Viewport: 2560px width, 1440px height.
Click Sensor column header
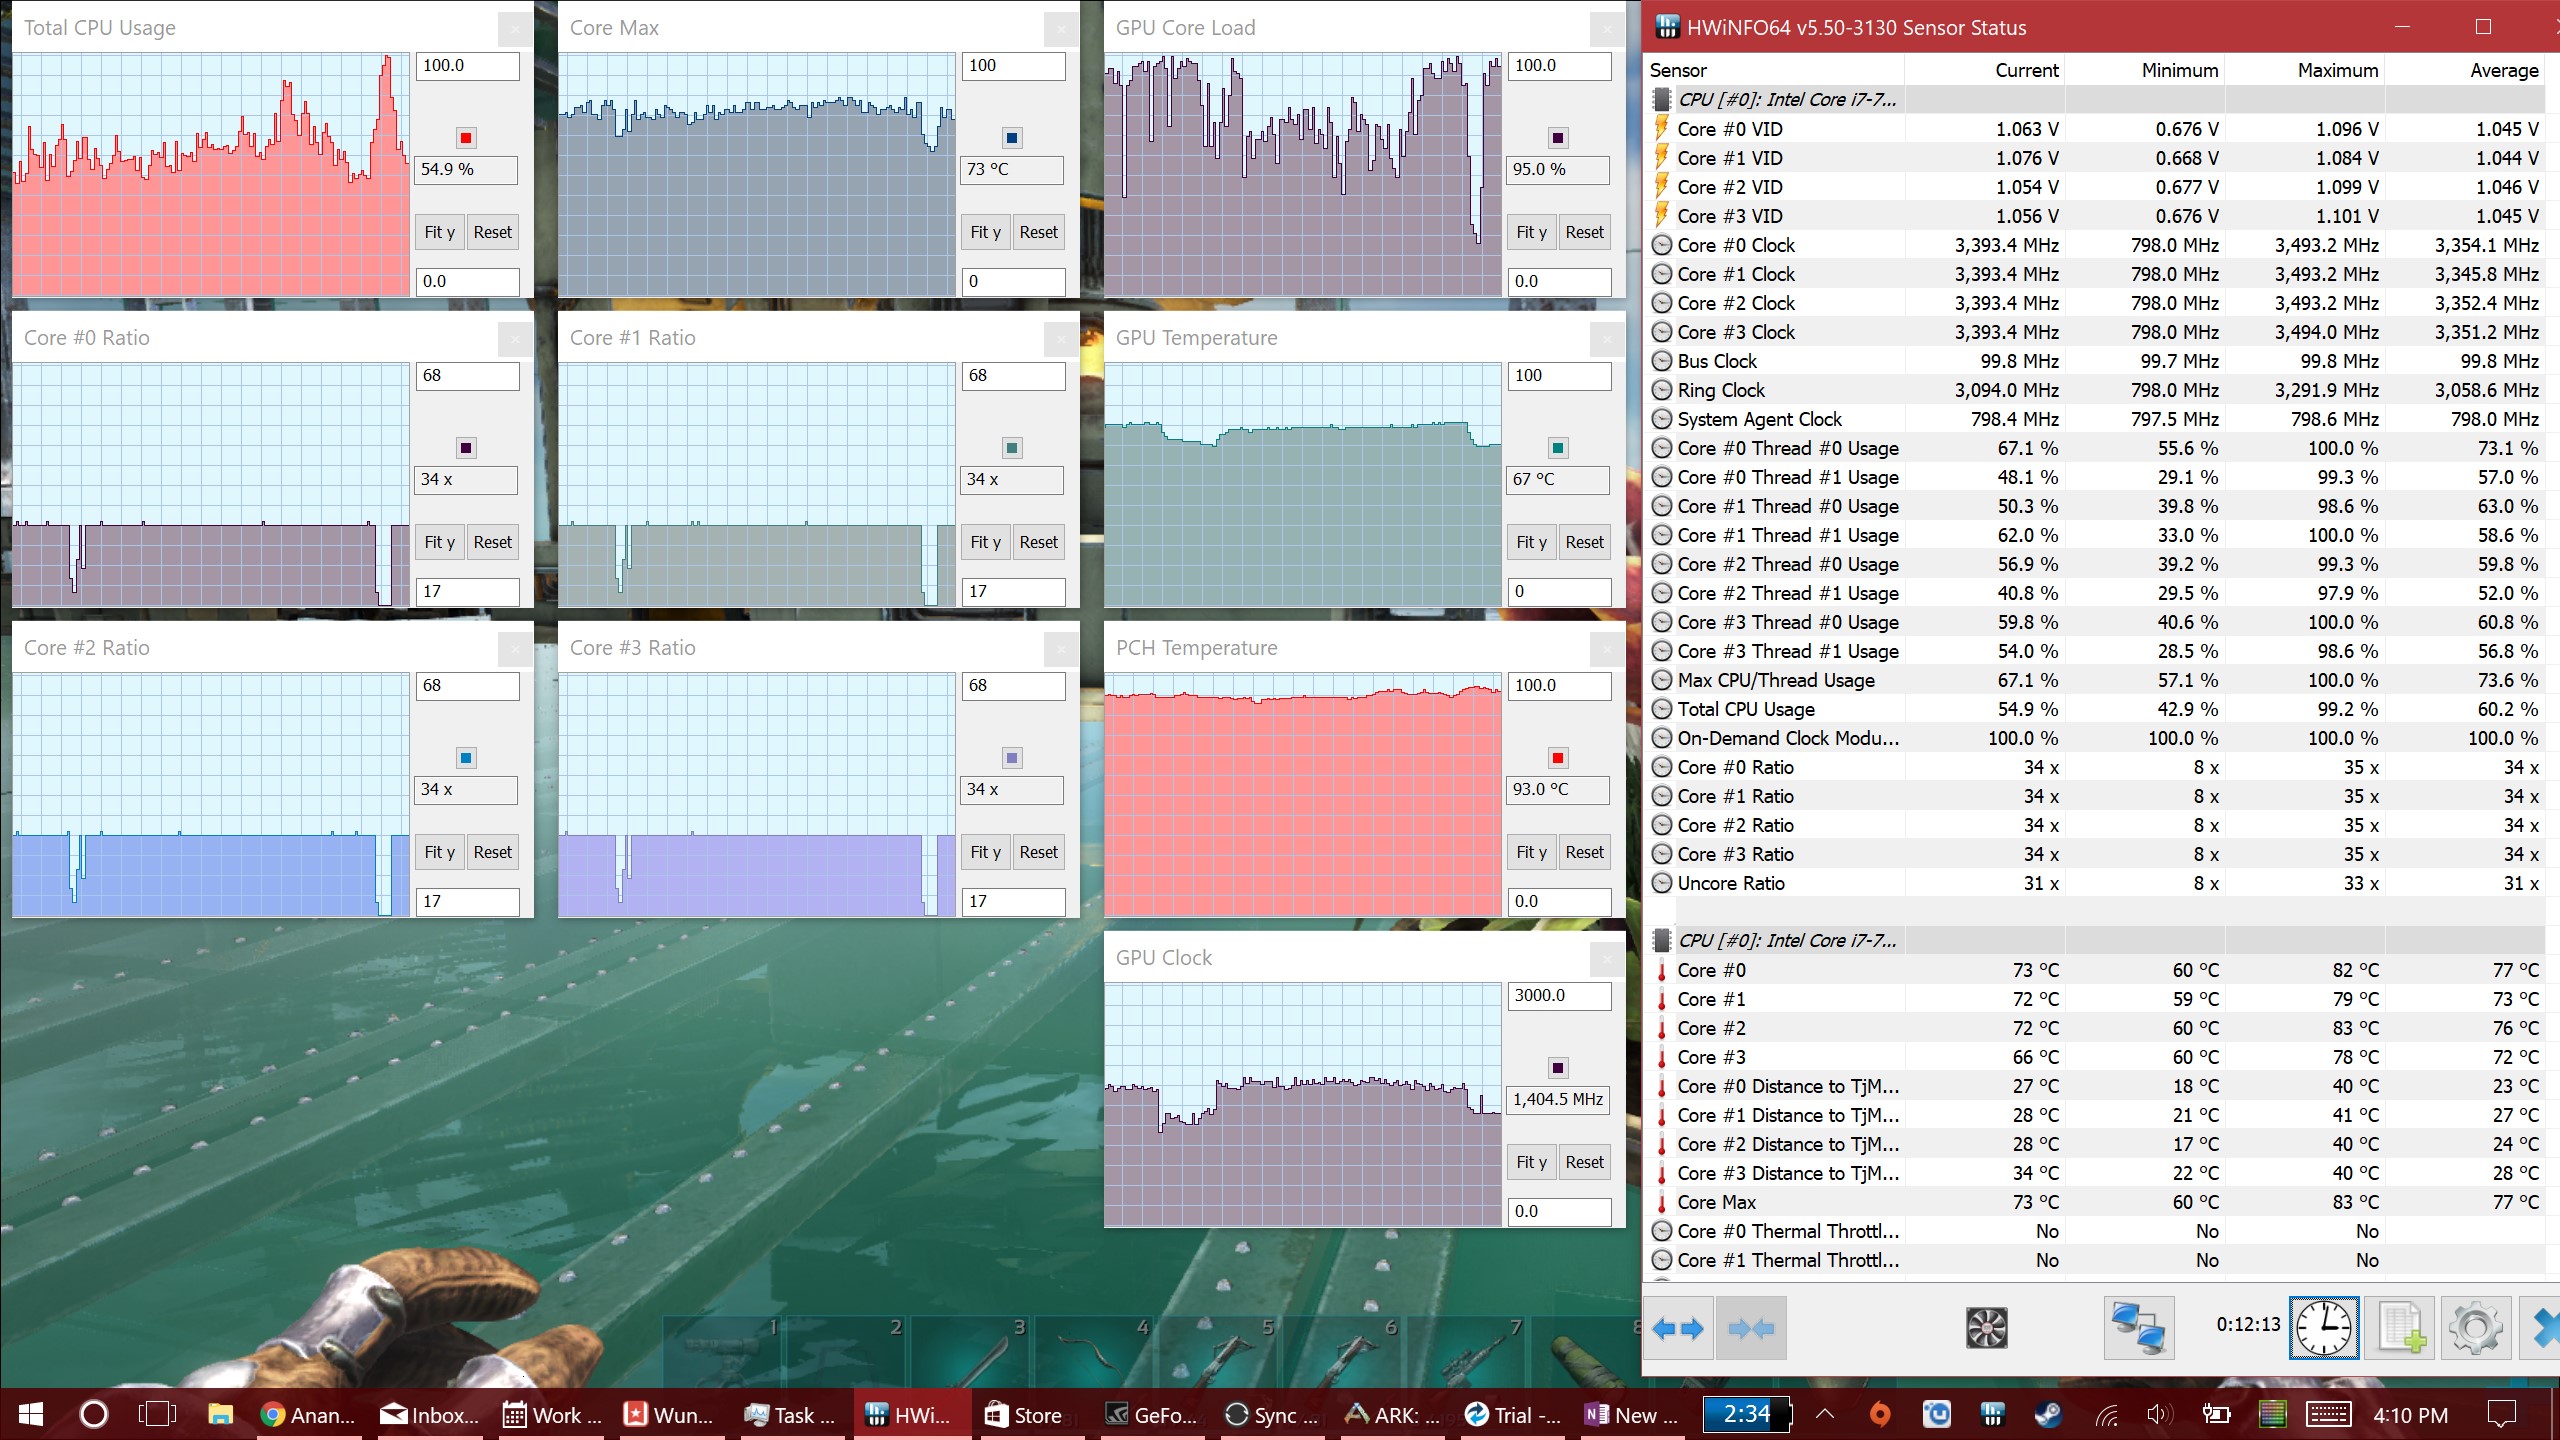[1774, 70]
